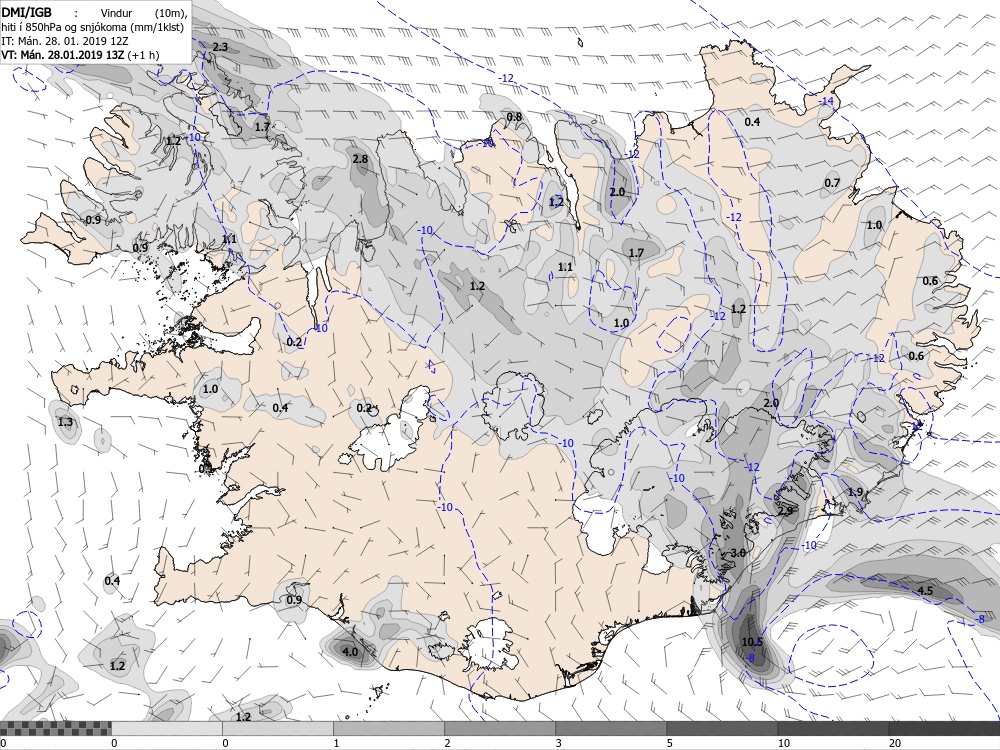Click the 4.5 snowfall value offshore
The height and width of the screenshot is (750, 1000).
pyautogui.click(x=925, y=591)
